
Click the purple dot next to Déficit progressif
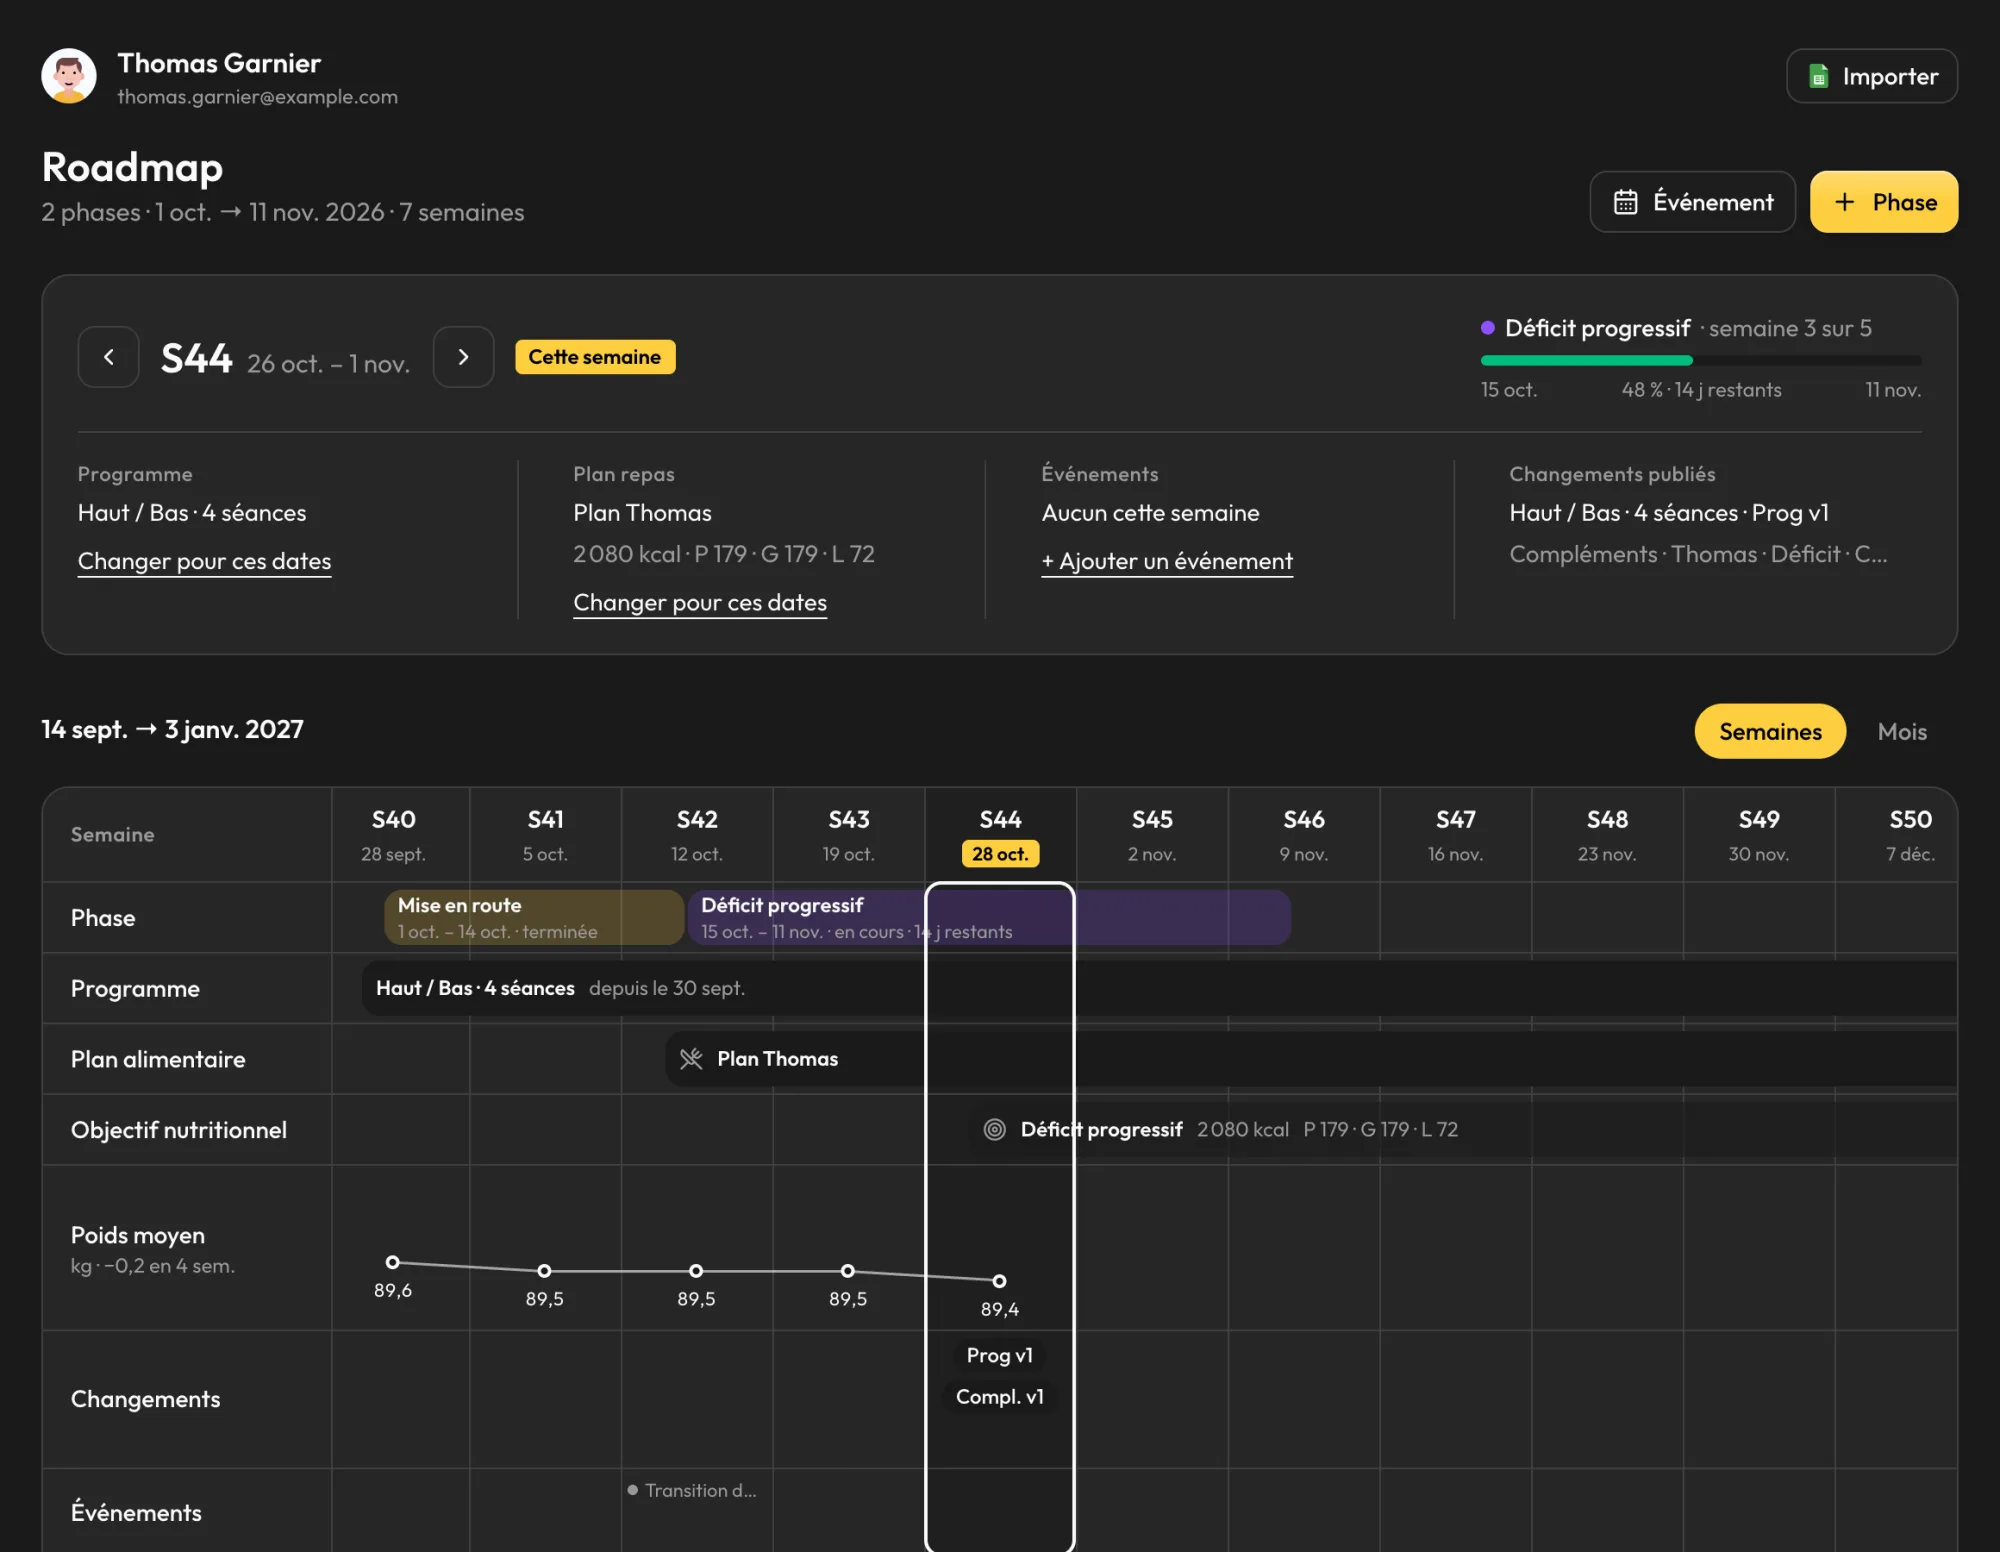[1488, 328]
